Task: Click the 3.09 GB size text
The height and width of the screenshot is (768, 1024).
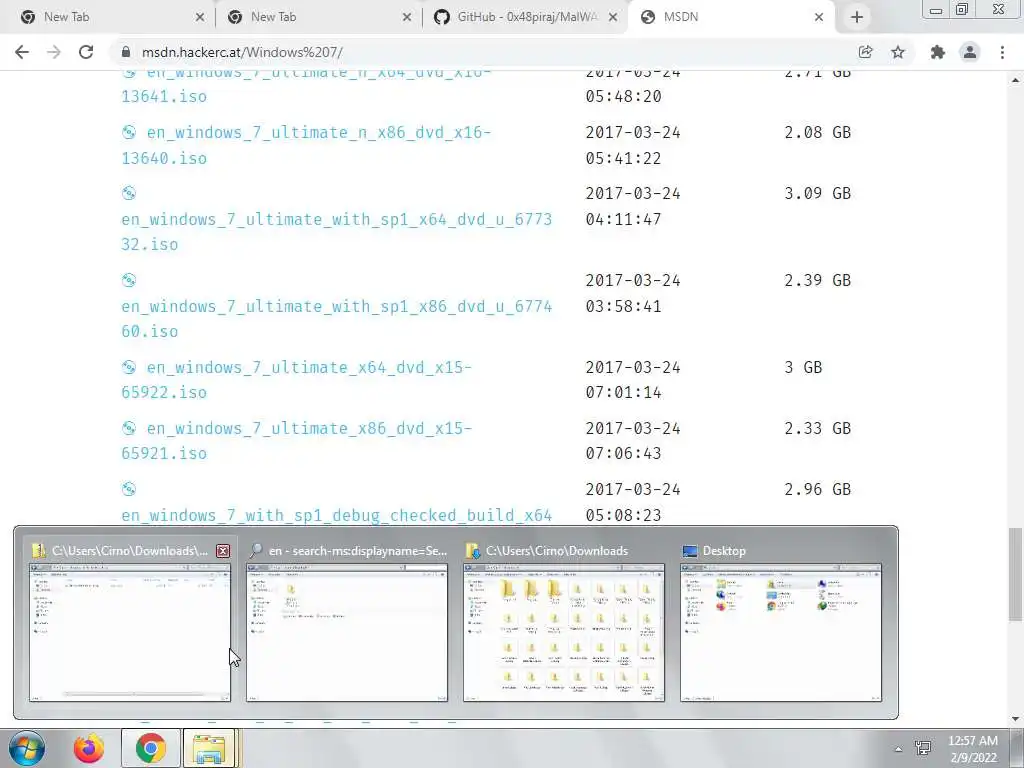Action: (x=818, y=193)
